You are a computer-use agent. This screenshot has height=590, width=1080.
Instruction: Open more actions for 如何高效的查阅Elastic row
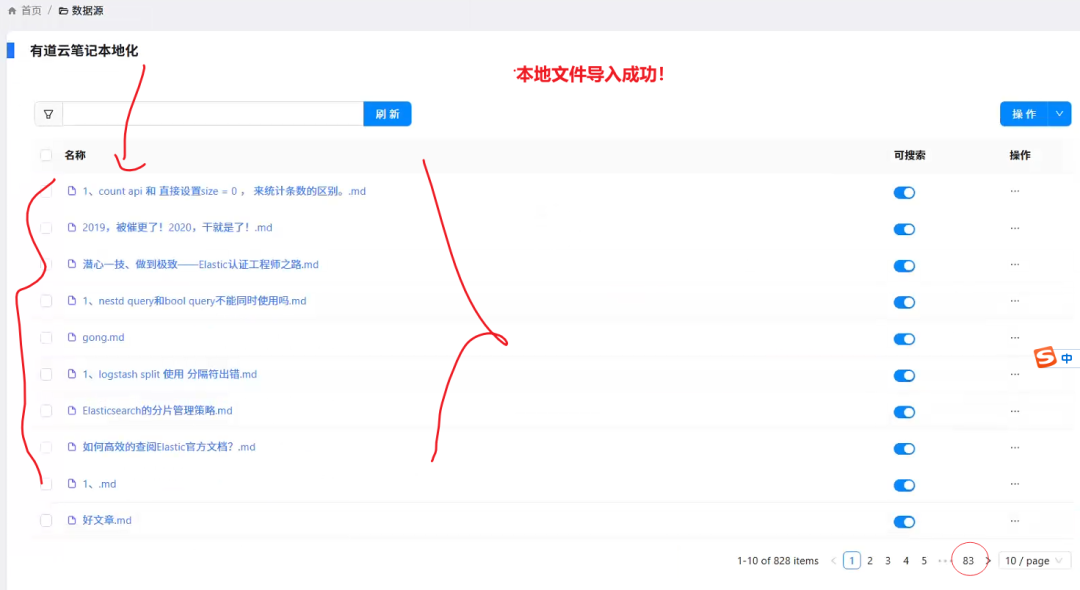point(1015,447)
